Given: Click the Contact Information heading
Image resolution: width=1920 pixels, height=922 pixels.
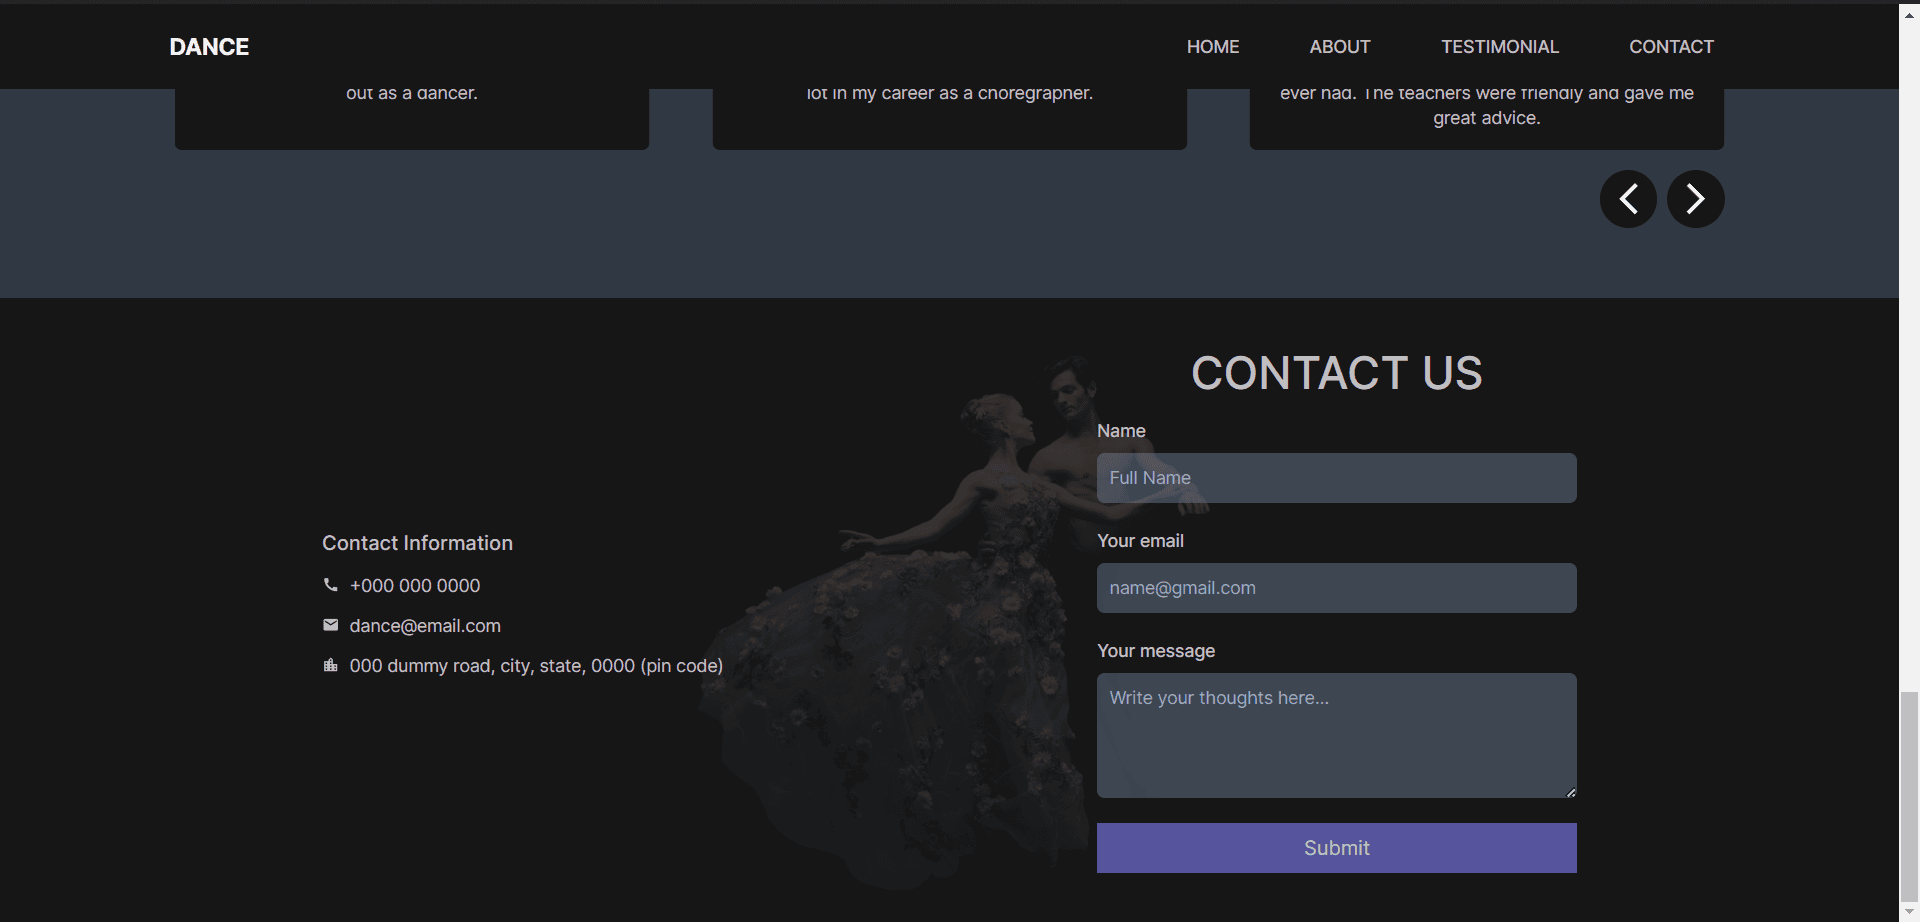Looking at the screenshot, I should pos(417,543).
